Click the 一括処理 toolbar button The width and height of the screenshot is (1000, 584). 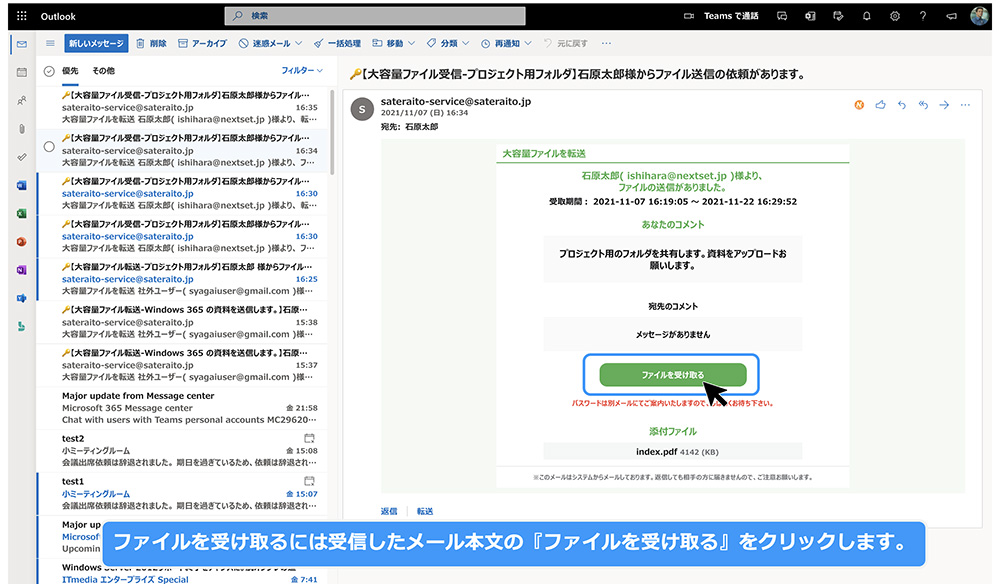337,43
